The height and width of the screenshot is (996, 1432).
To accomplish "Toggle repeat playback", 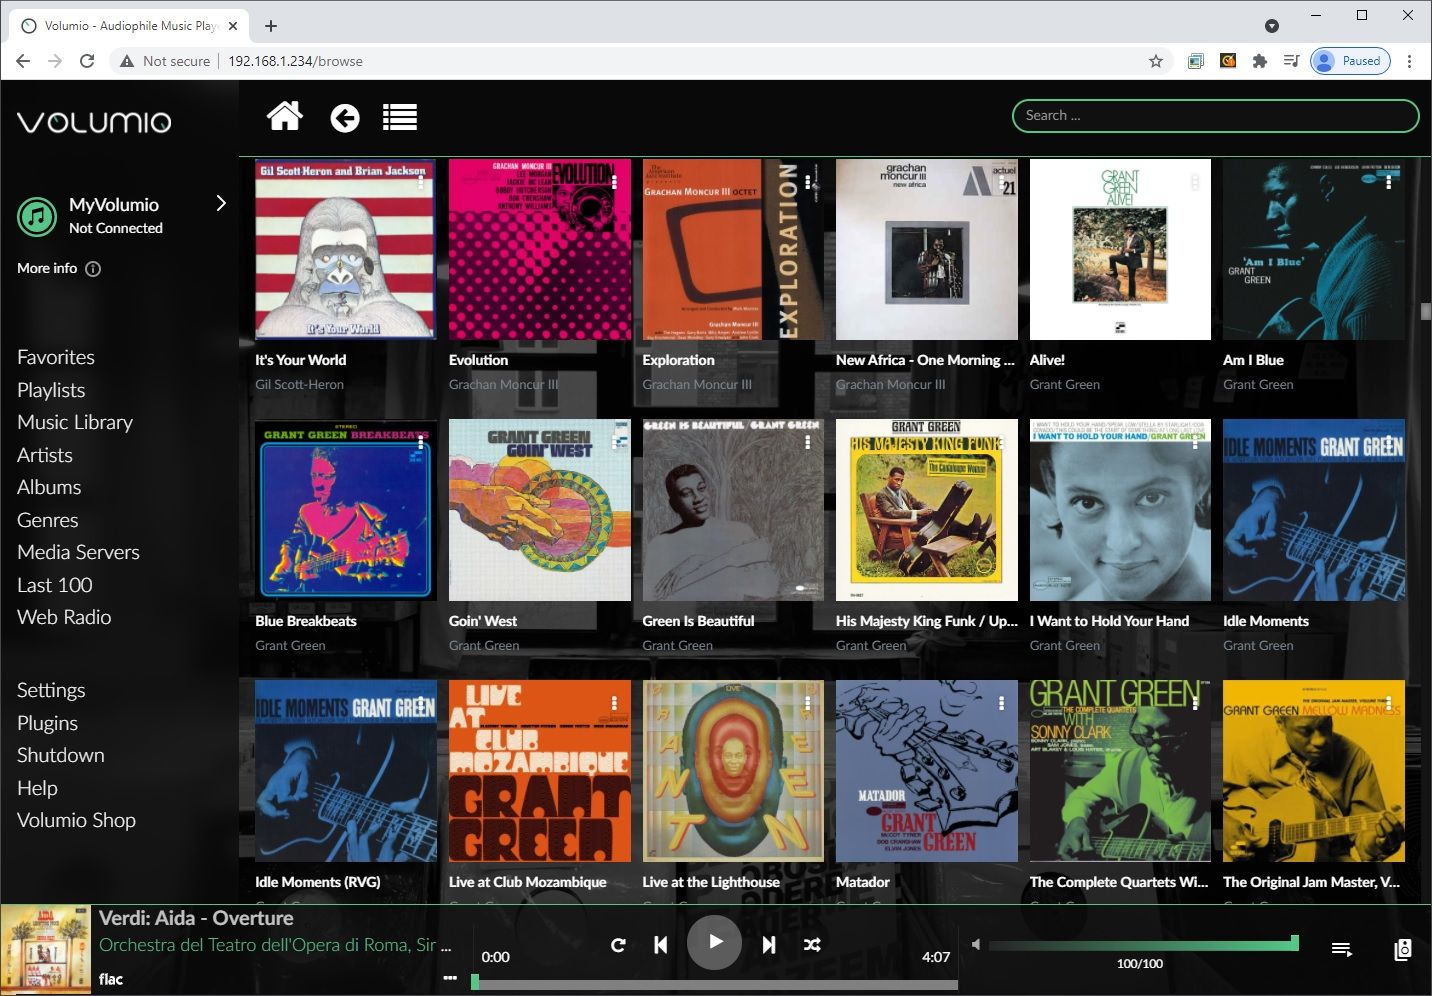I will 618,944.
